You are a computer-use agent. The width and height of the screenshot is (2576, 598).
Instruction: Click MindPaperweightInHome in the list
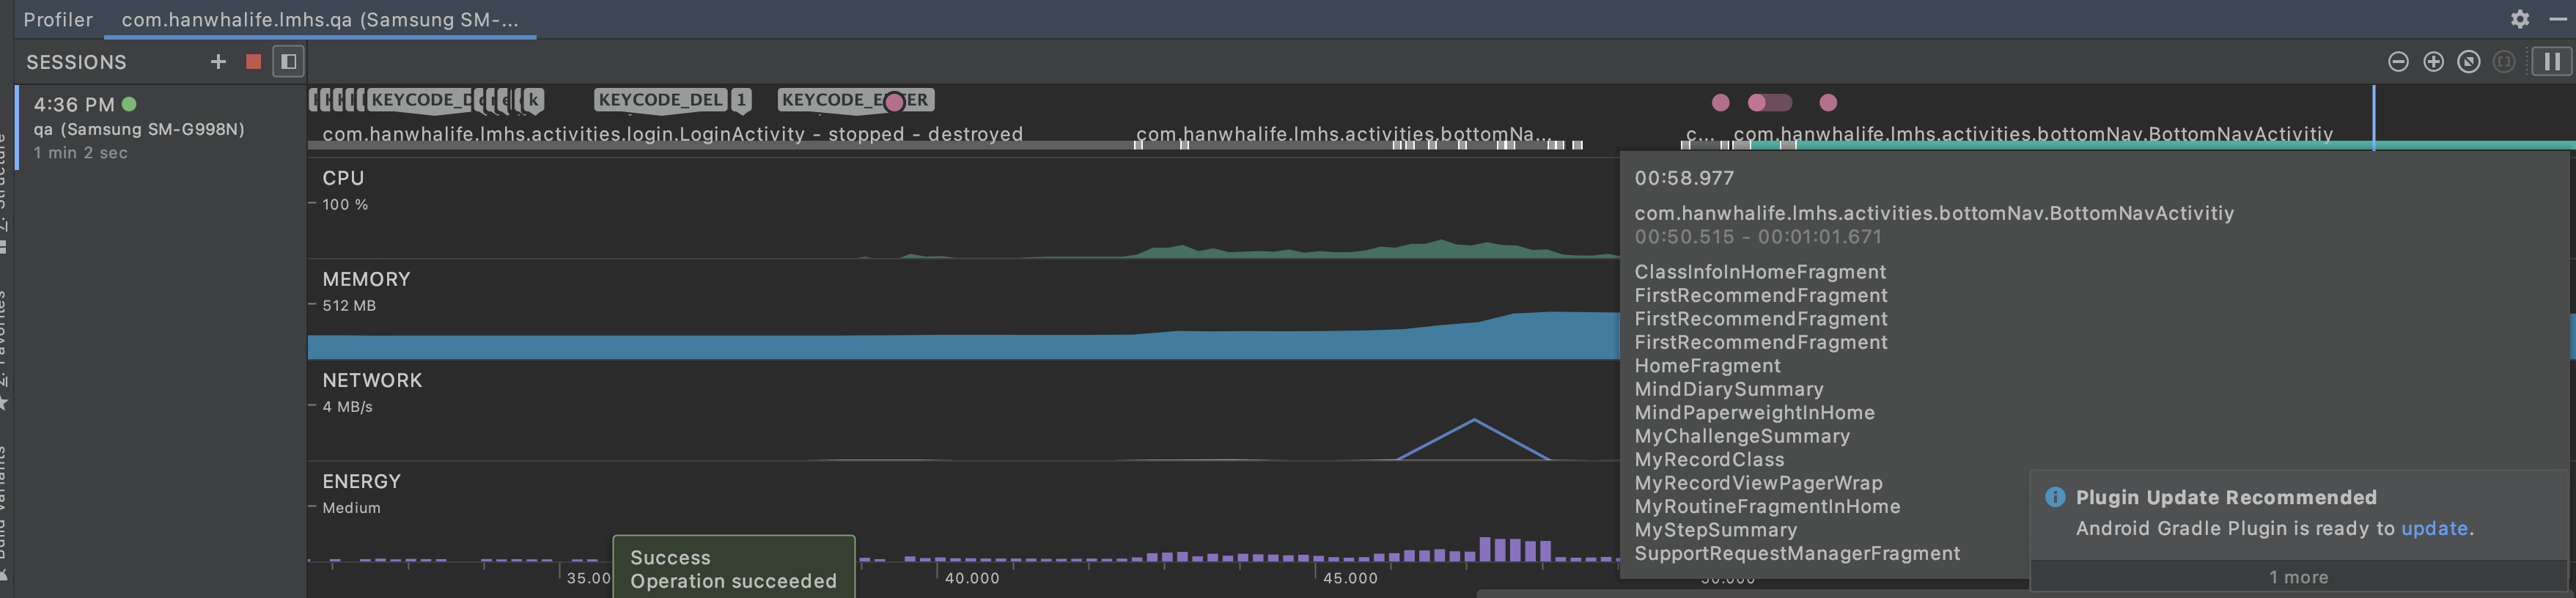point(1754,412)
